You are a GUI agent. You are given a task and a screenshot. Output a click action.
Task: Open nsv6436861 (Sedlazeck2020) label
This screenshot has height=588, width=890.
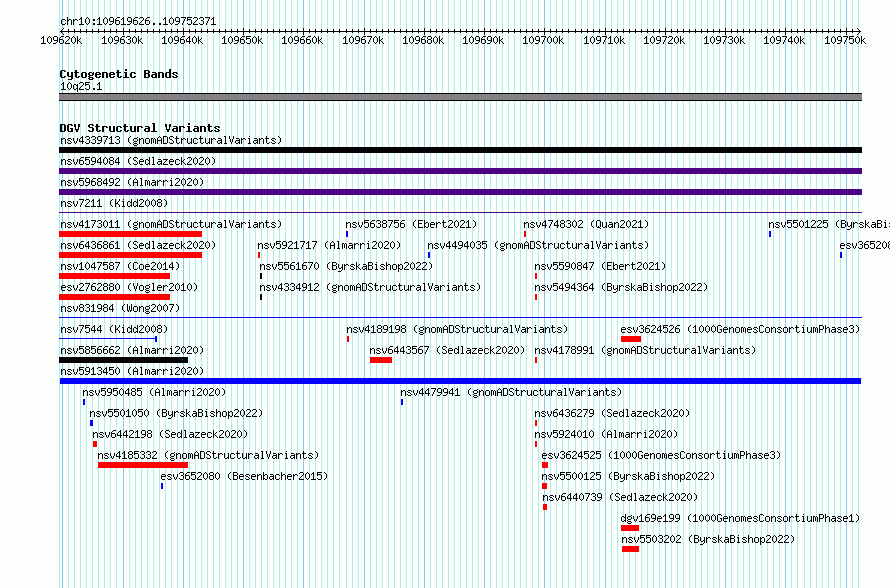click(138, 245)
